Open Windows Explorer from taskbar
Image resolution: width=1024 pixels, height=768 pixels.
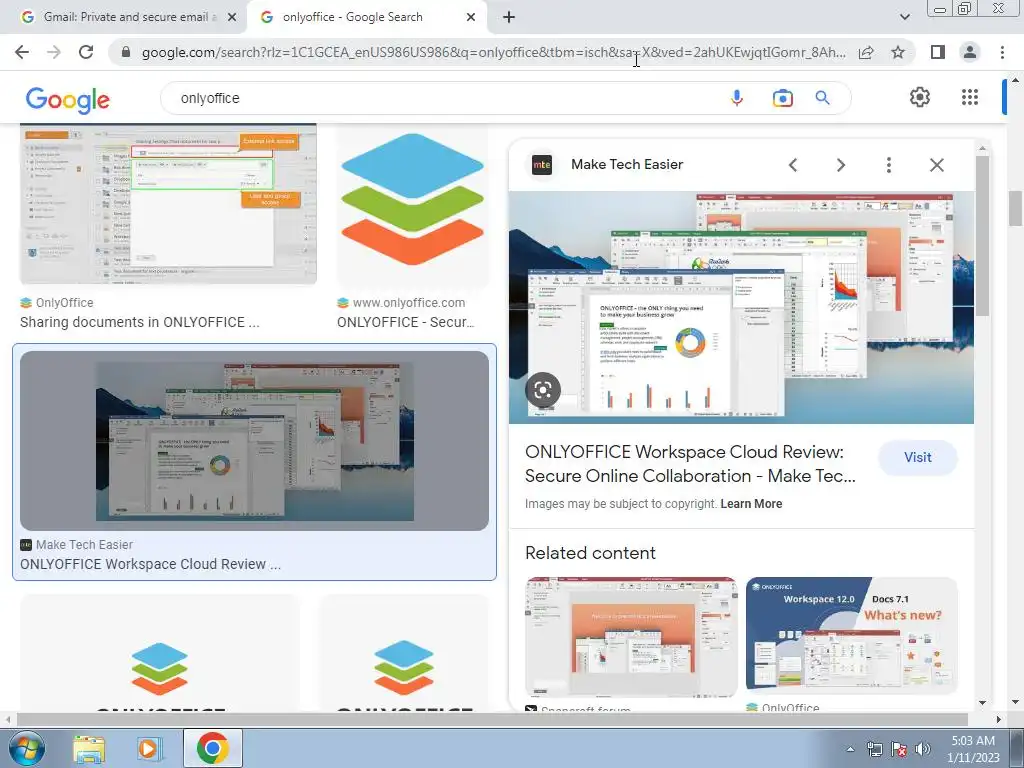89,748
